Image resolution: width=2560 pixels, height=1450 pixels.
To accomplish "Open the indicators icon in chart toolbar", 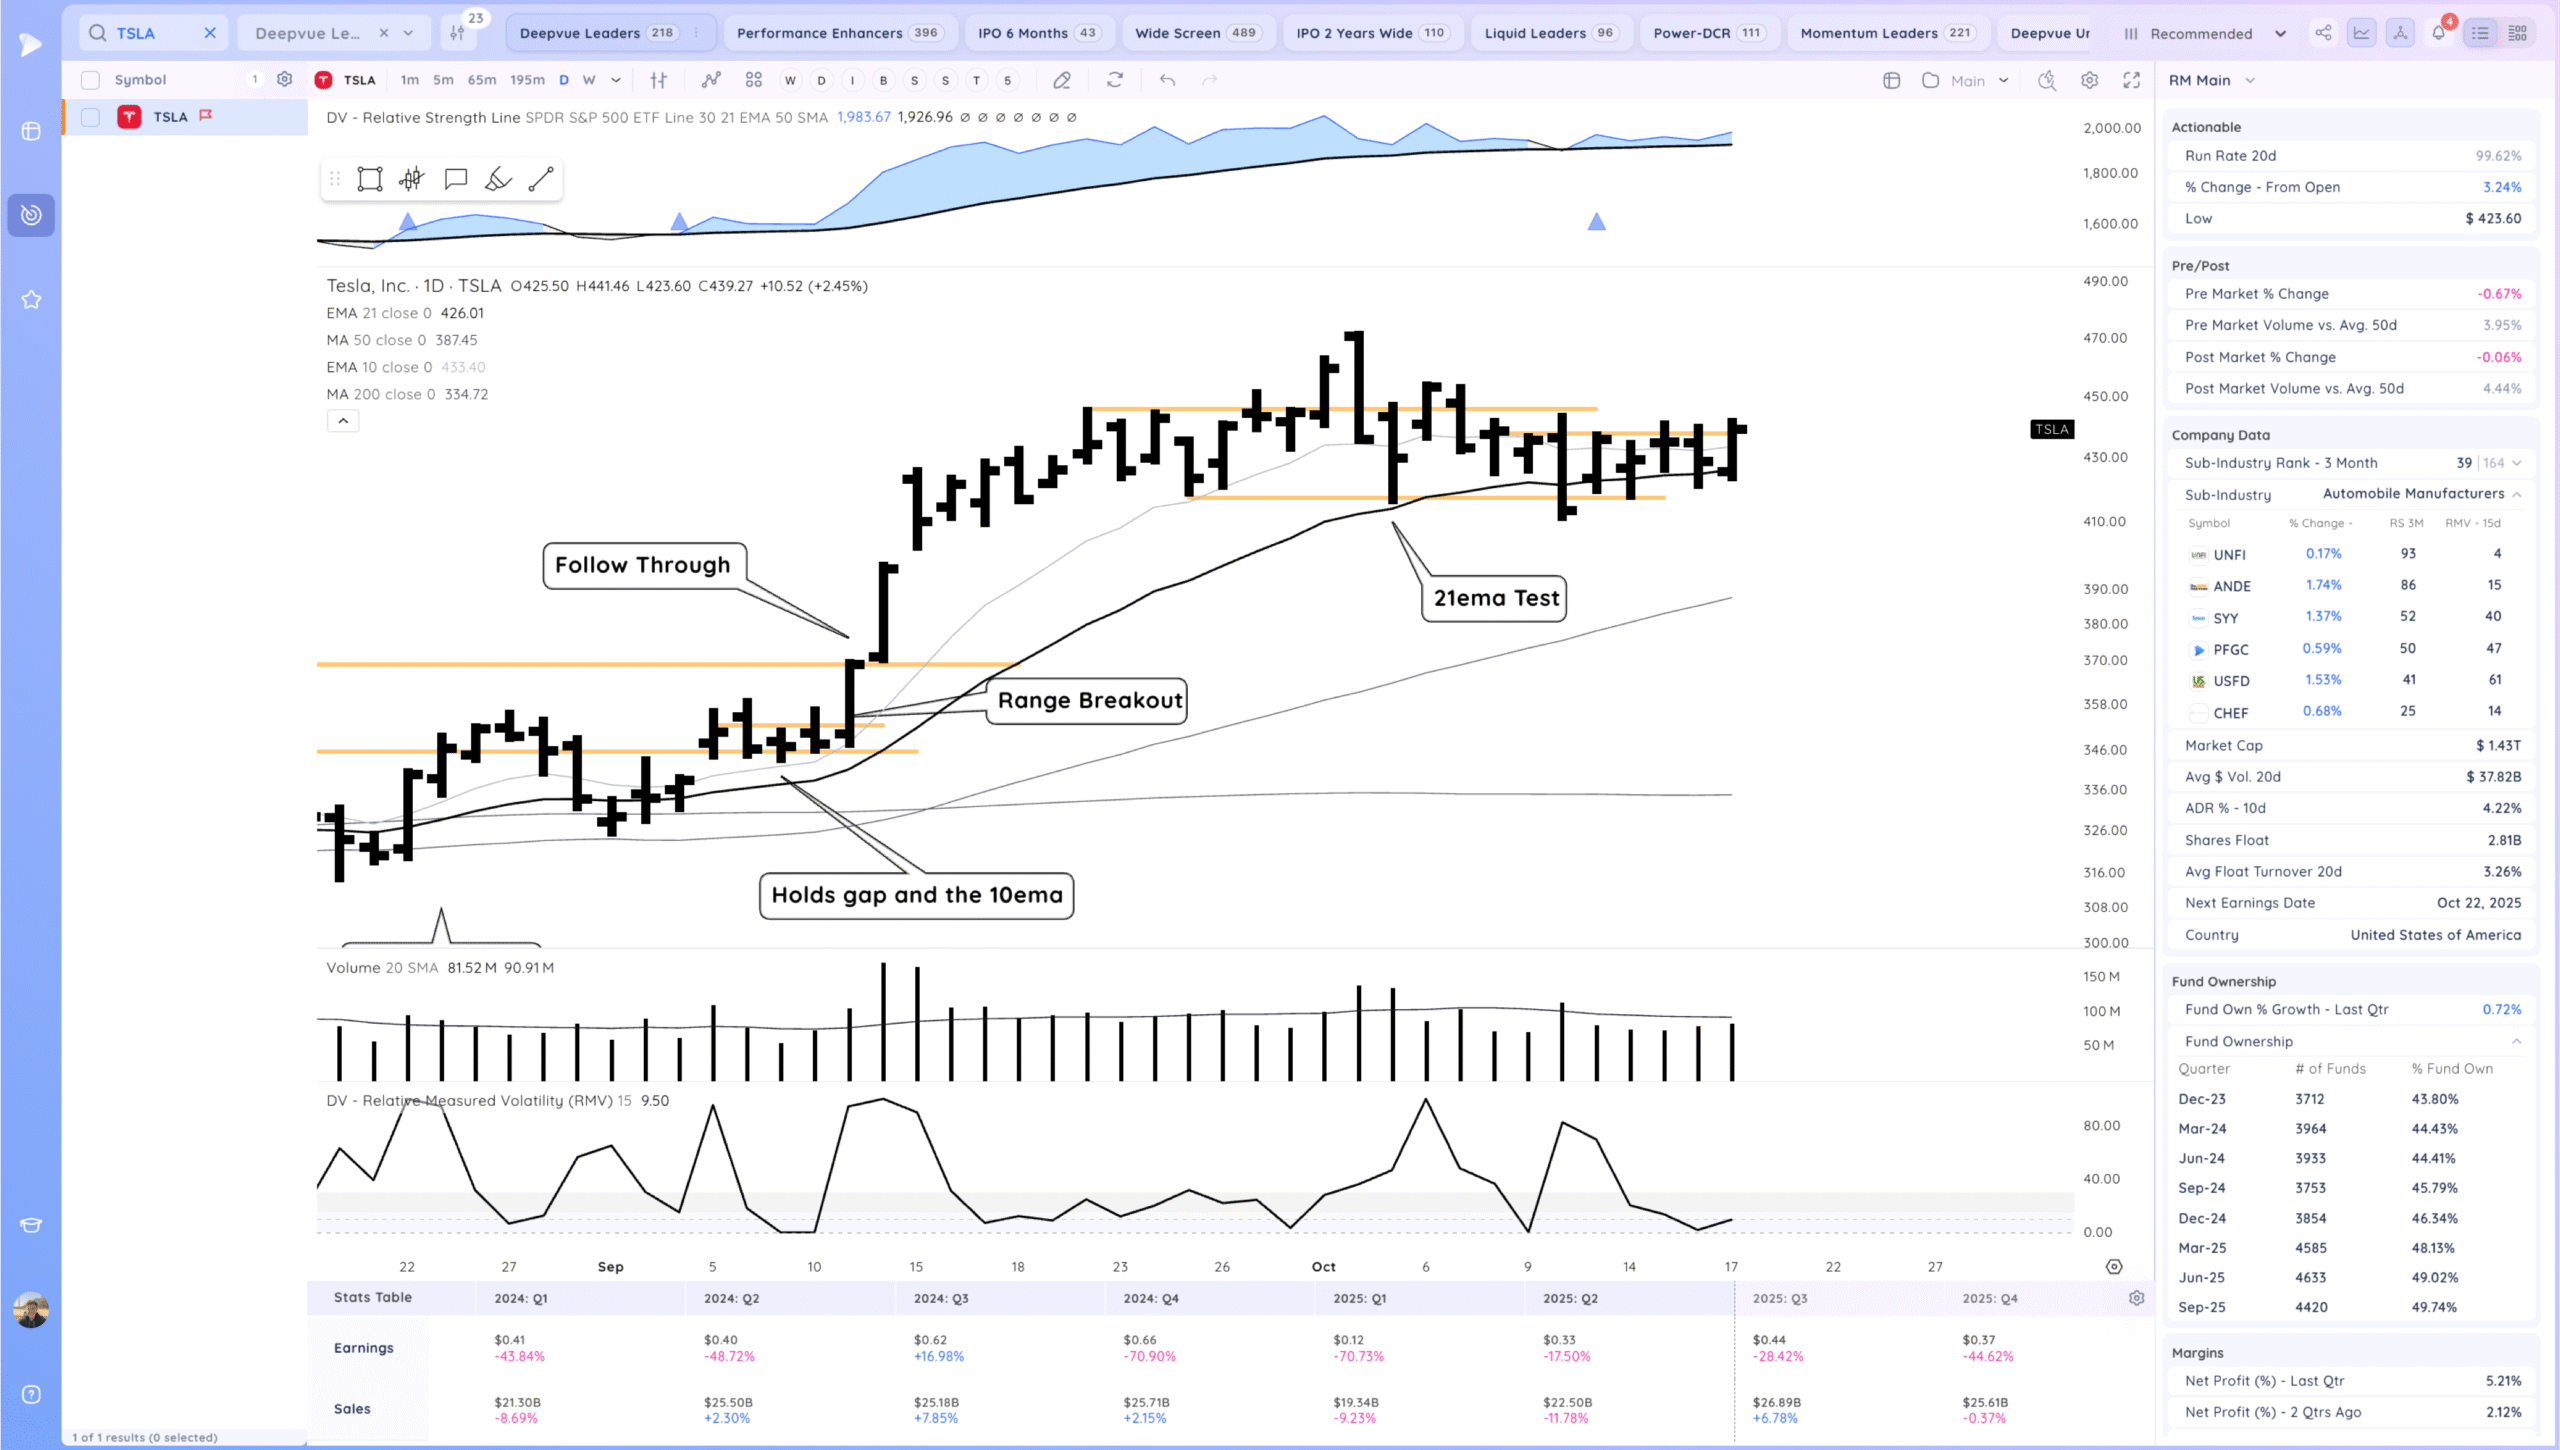I will coord(711,80).
